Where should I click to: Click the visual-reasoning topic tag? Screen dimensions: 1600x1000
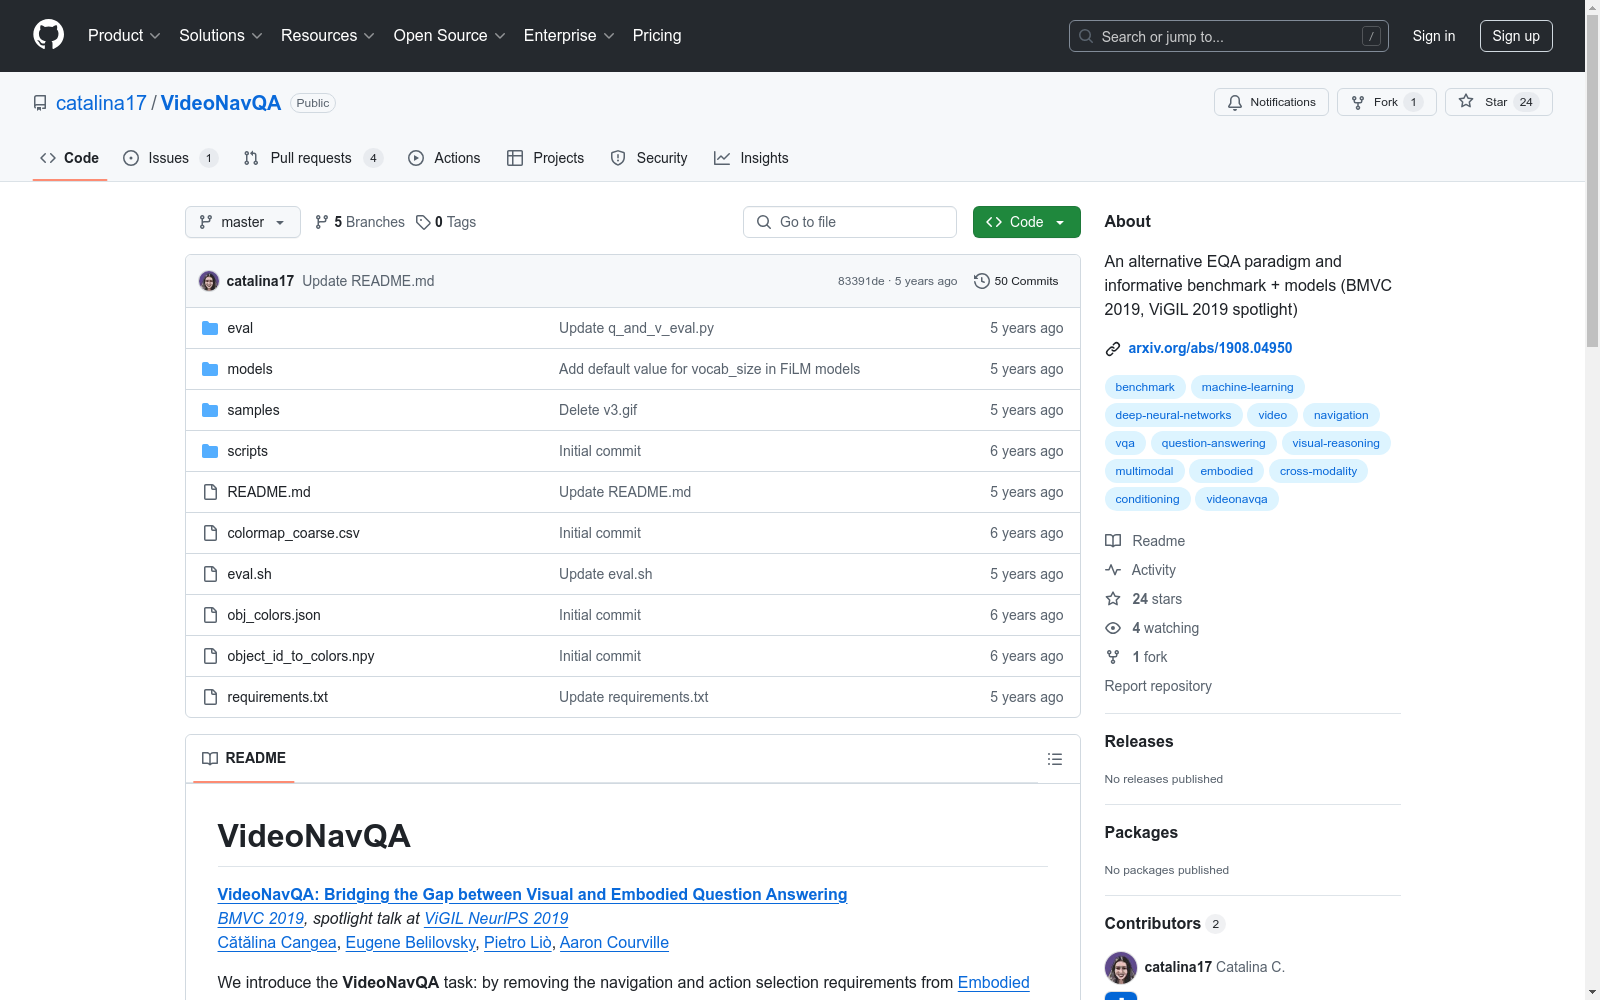[1335, 443]
